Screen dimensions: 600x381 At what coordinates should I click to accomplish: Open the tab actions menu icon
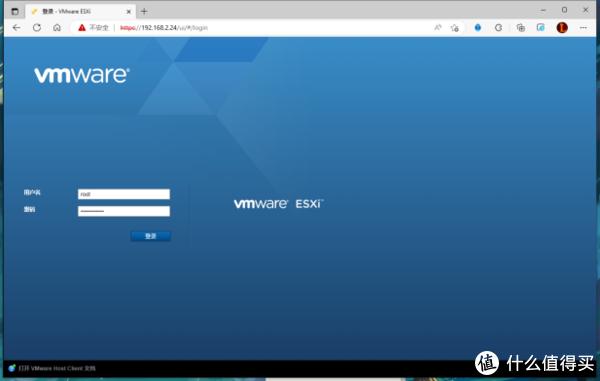pos(15,11)
